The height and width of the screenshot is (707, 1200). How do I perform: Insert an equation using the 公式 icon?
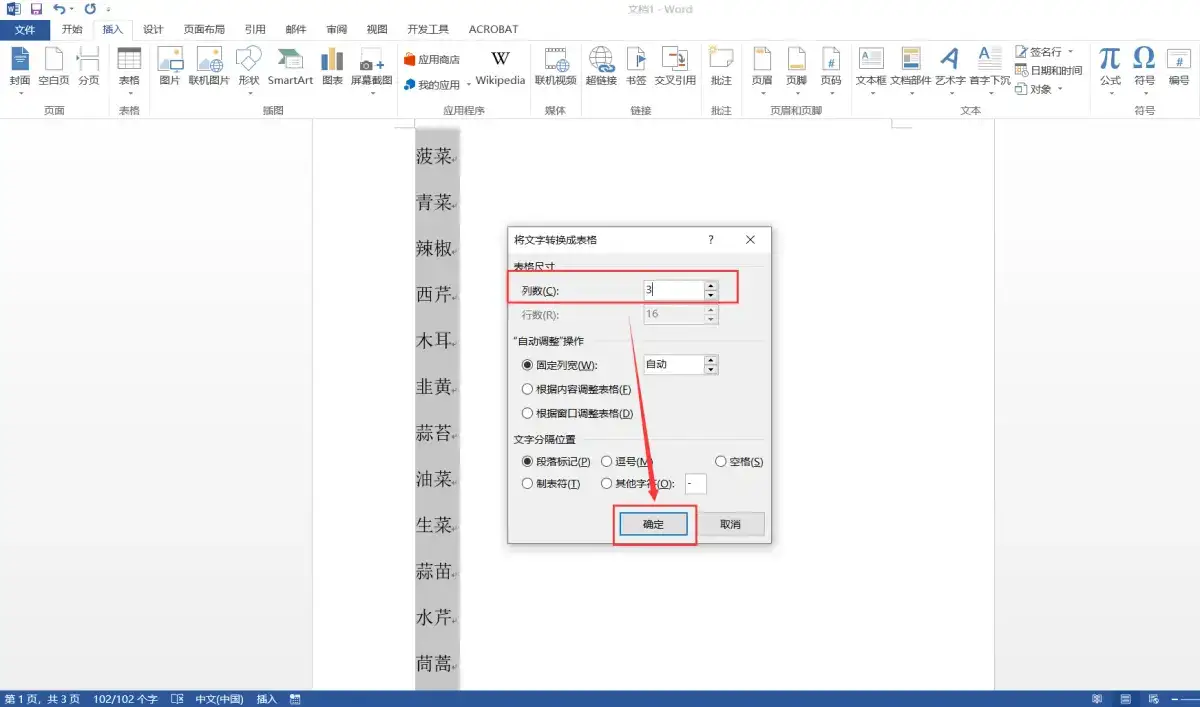point(1108,68)
